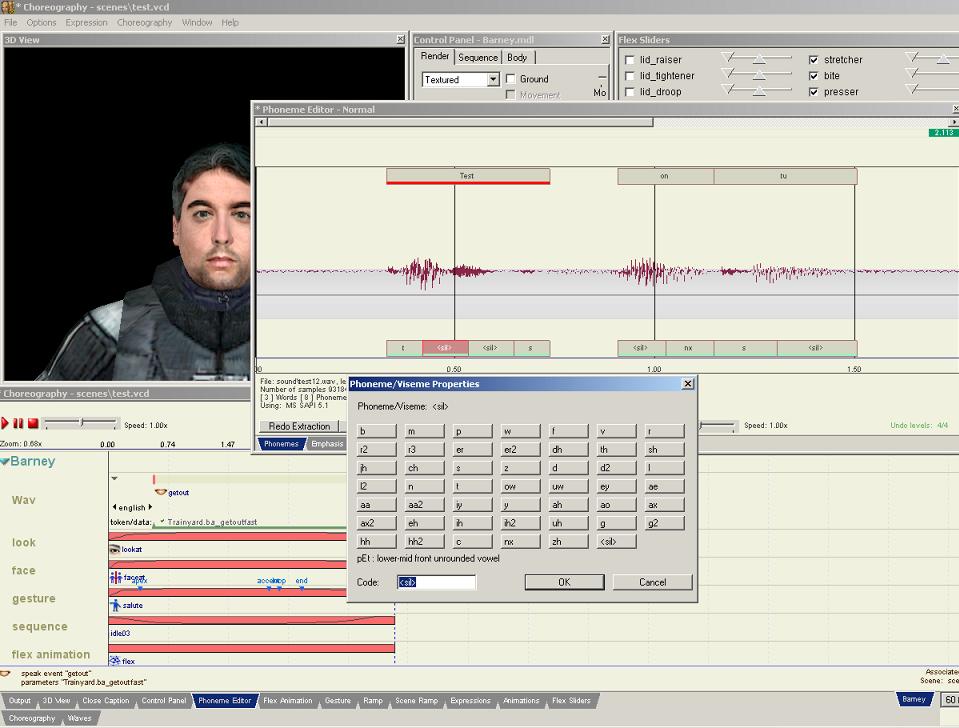The height and width of the screenshot is (728, 959).
Task: Choose the 'hh2' phoneme button
Action: point(424,541)
